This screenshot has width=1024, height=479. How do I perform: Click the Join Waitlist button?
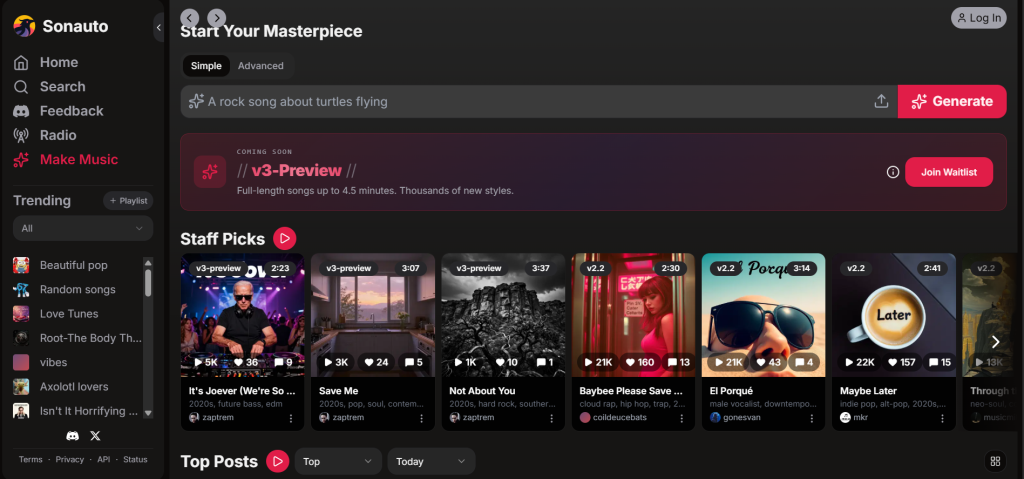click(x=949, y=172)
